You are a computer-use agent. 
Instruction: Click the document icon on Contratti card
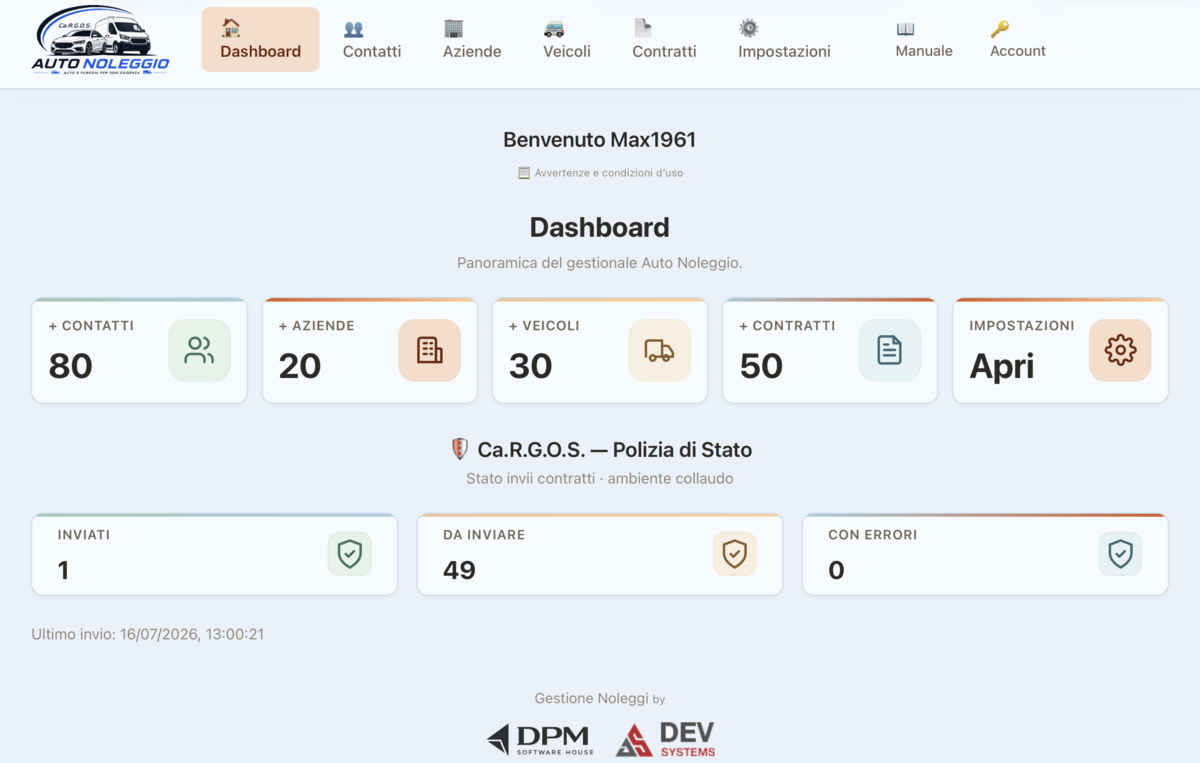click(889, 350)
